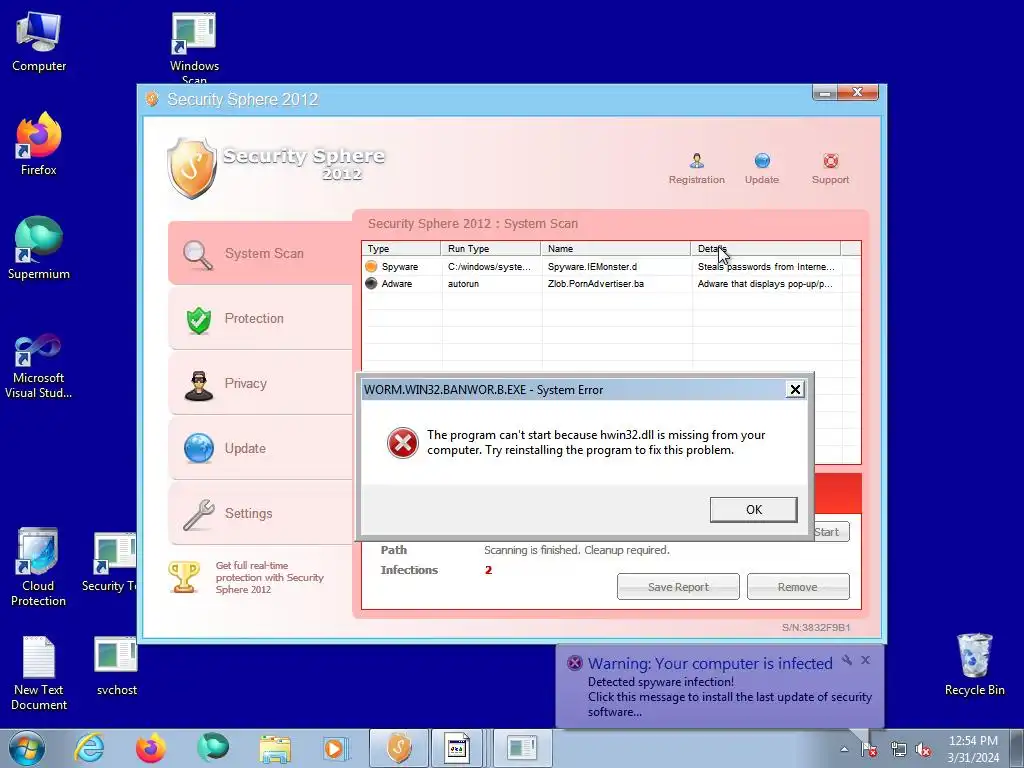
Task: Open Microsoft Visual Studio desktop shortcut
Action: pos(39,366)
